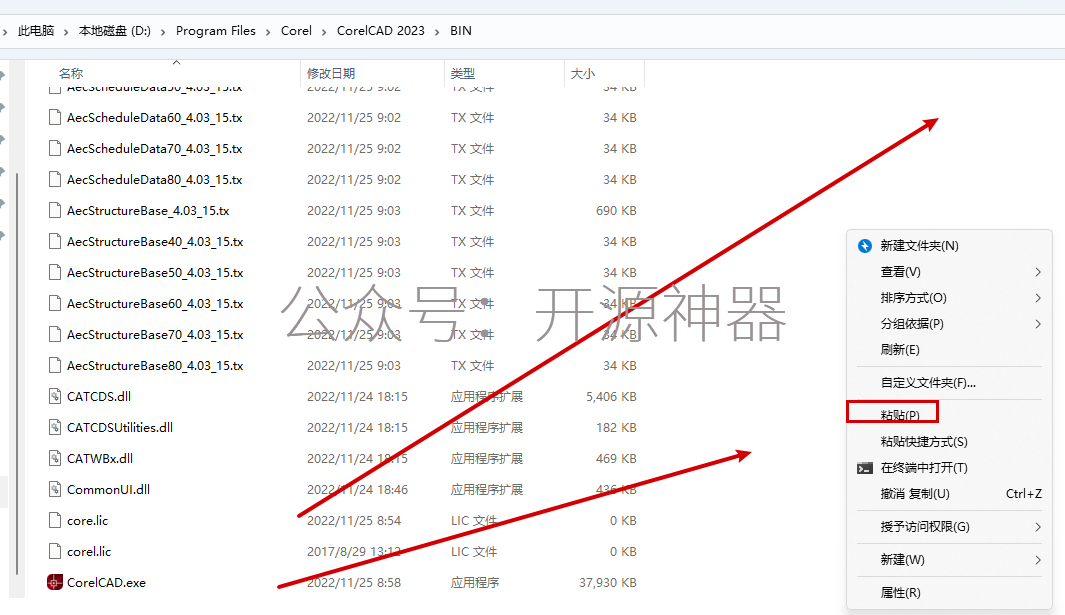Image resolution: width=1065 pixels, height=615 pixels.
Task: Click the 类型 column header
Action: tap(463, 73)
